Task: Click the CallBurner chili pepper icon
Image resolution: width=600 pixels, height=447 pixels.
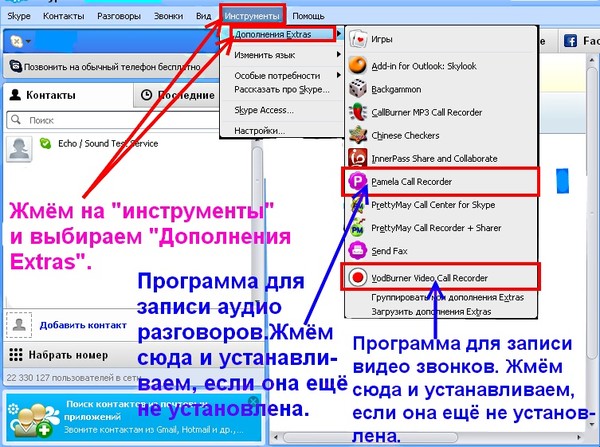Action: pos(358,112)
